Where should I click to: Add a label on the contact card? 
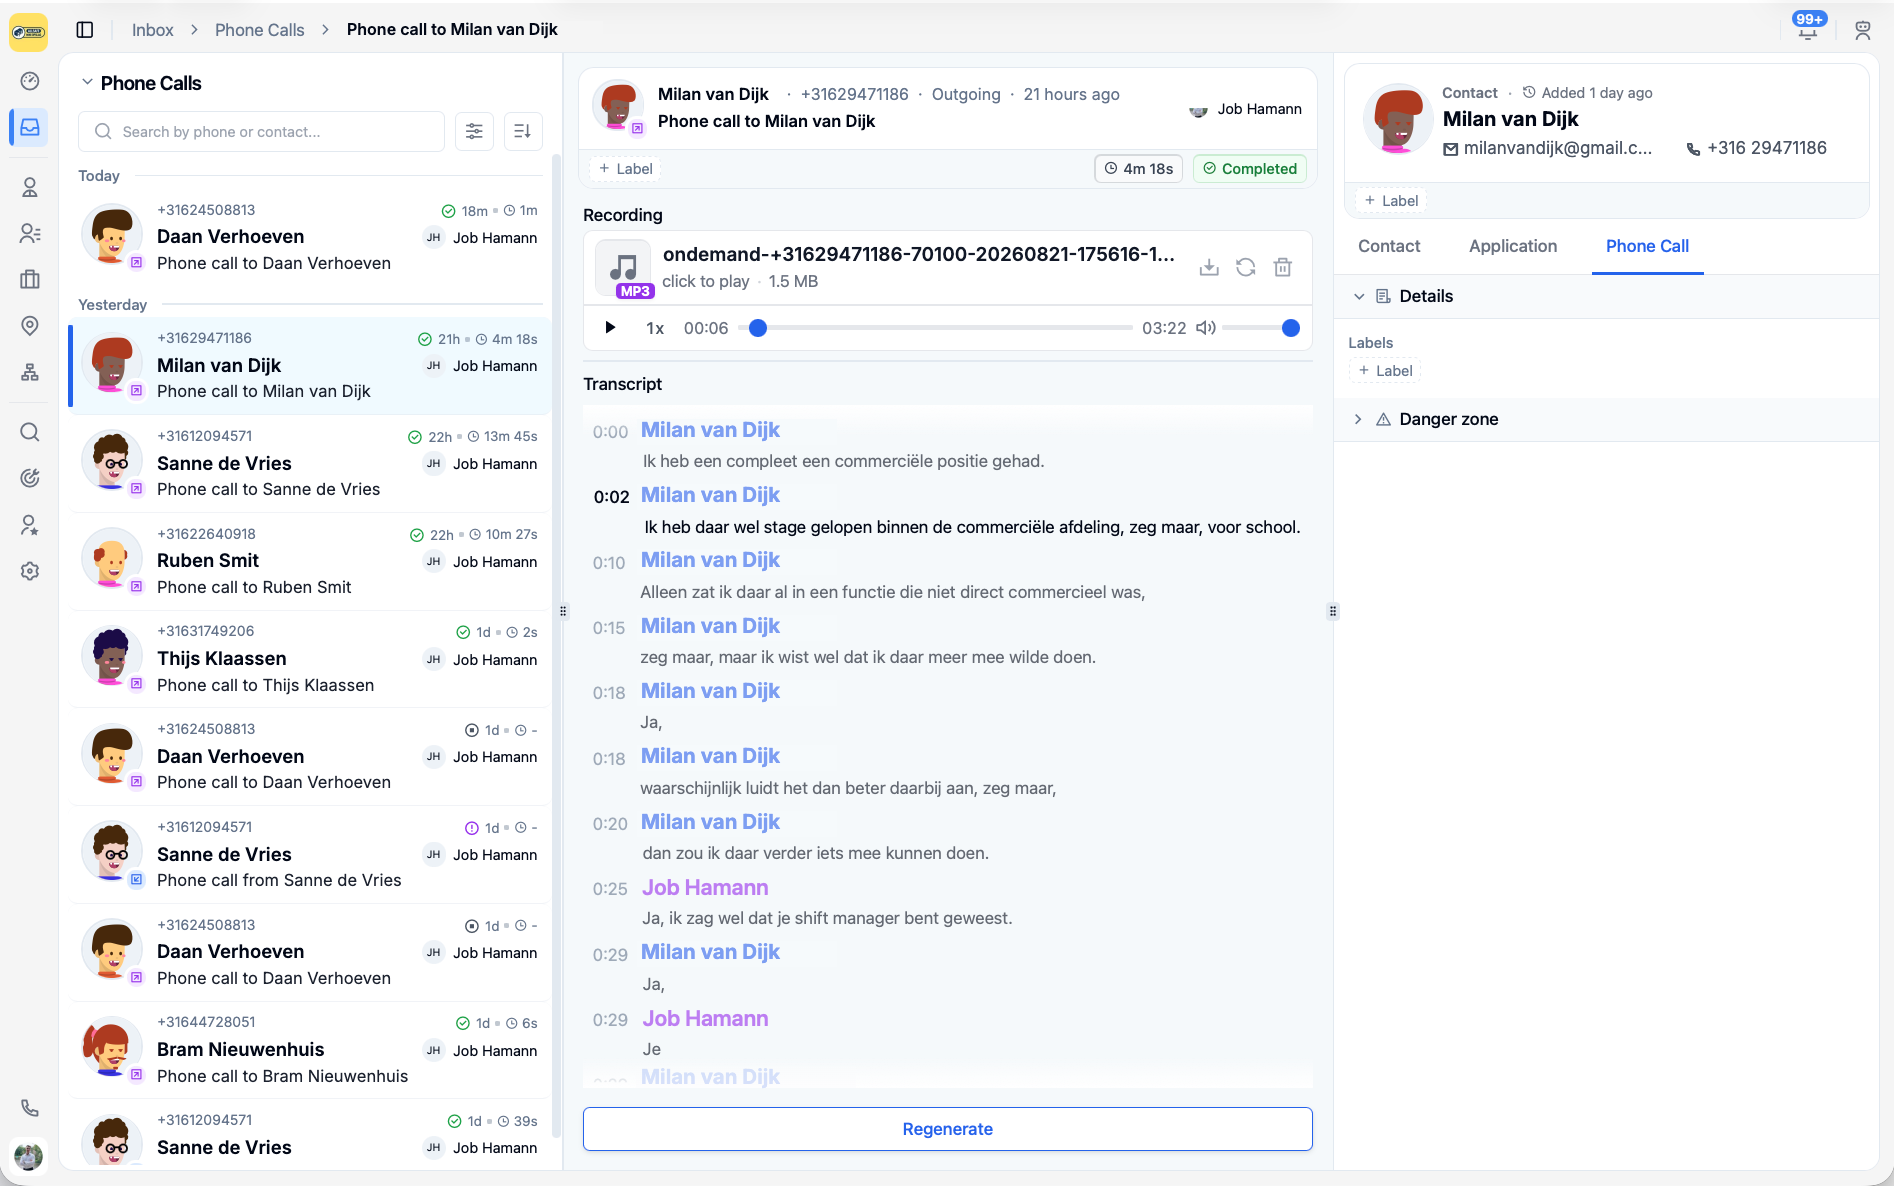click(x=1391, y=201)
